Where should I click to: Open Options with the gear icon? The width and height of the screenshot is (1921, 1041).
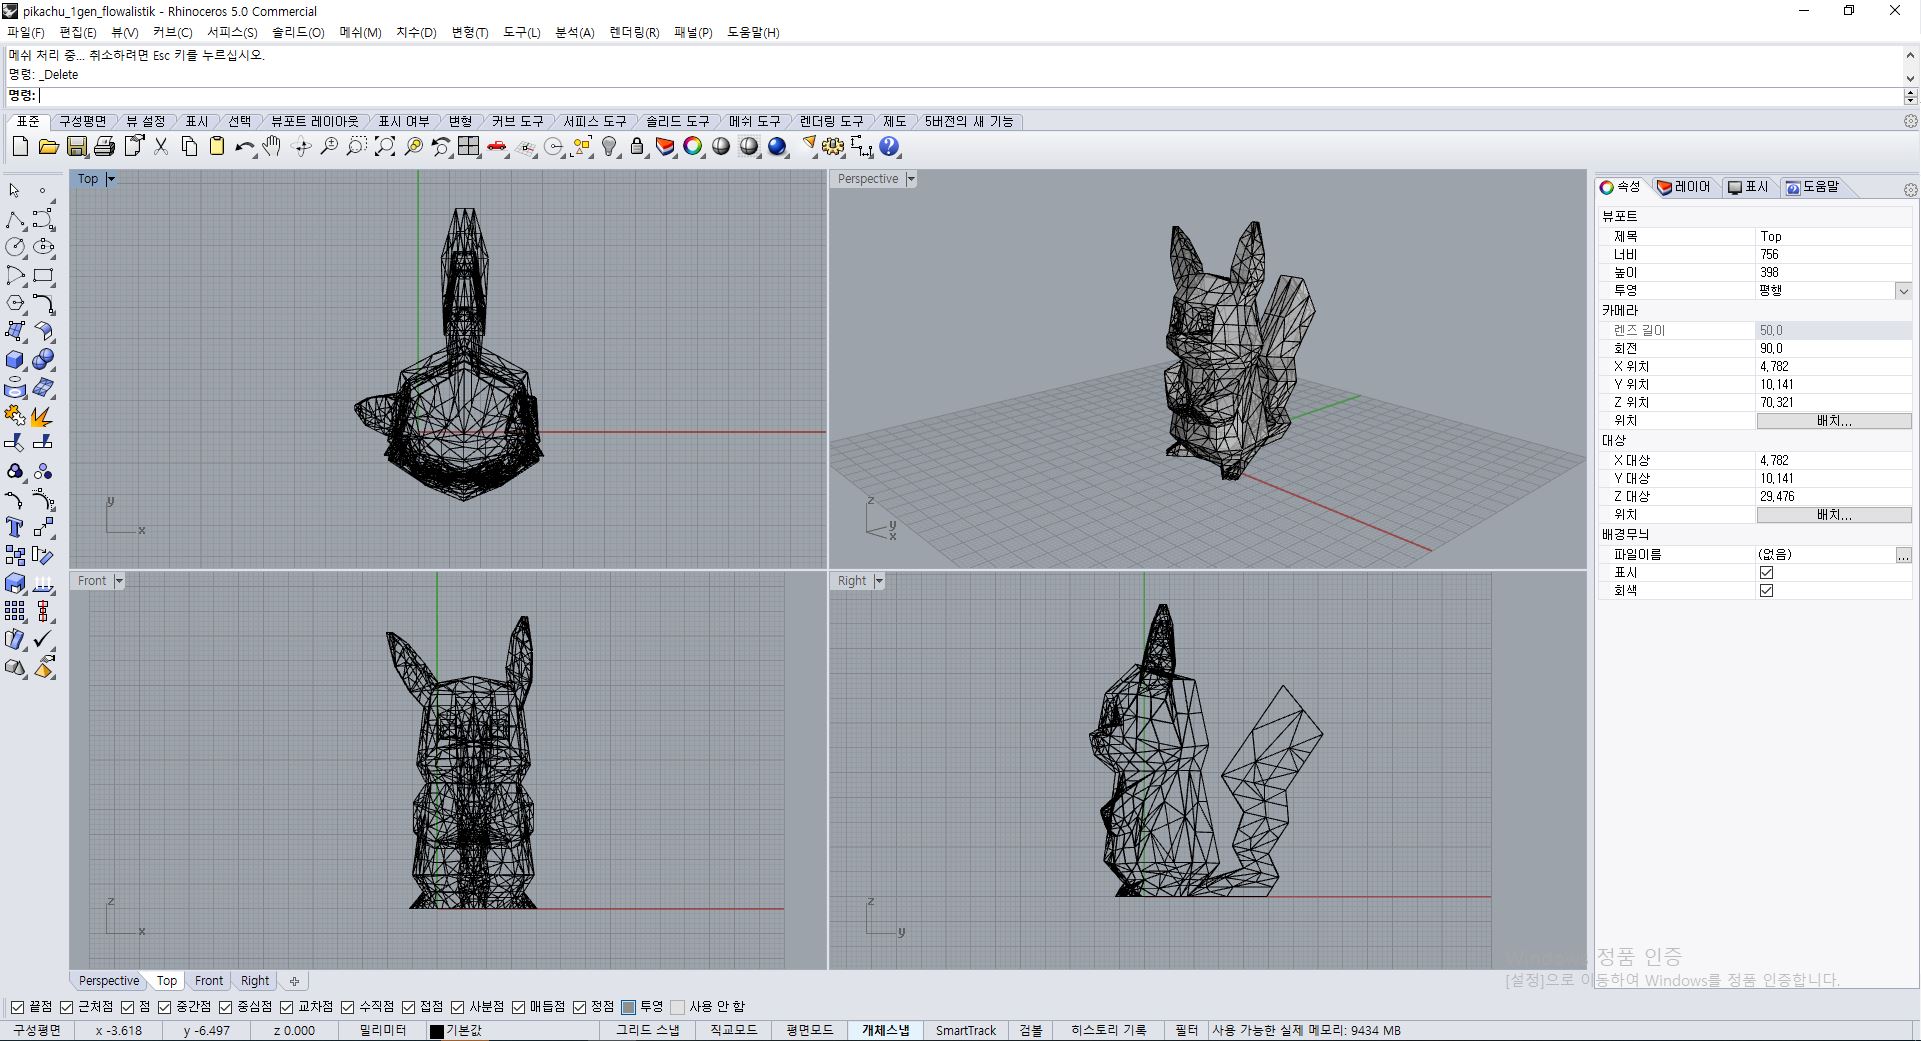[x=833, y=147]
